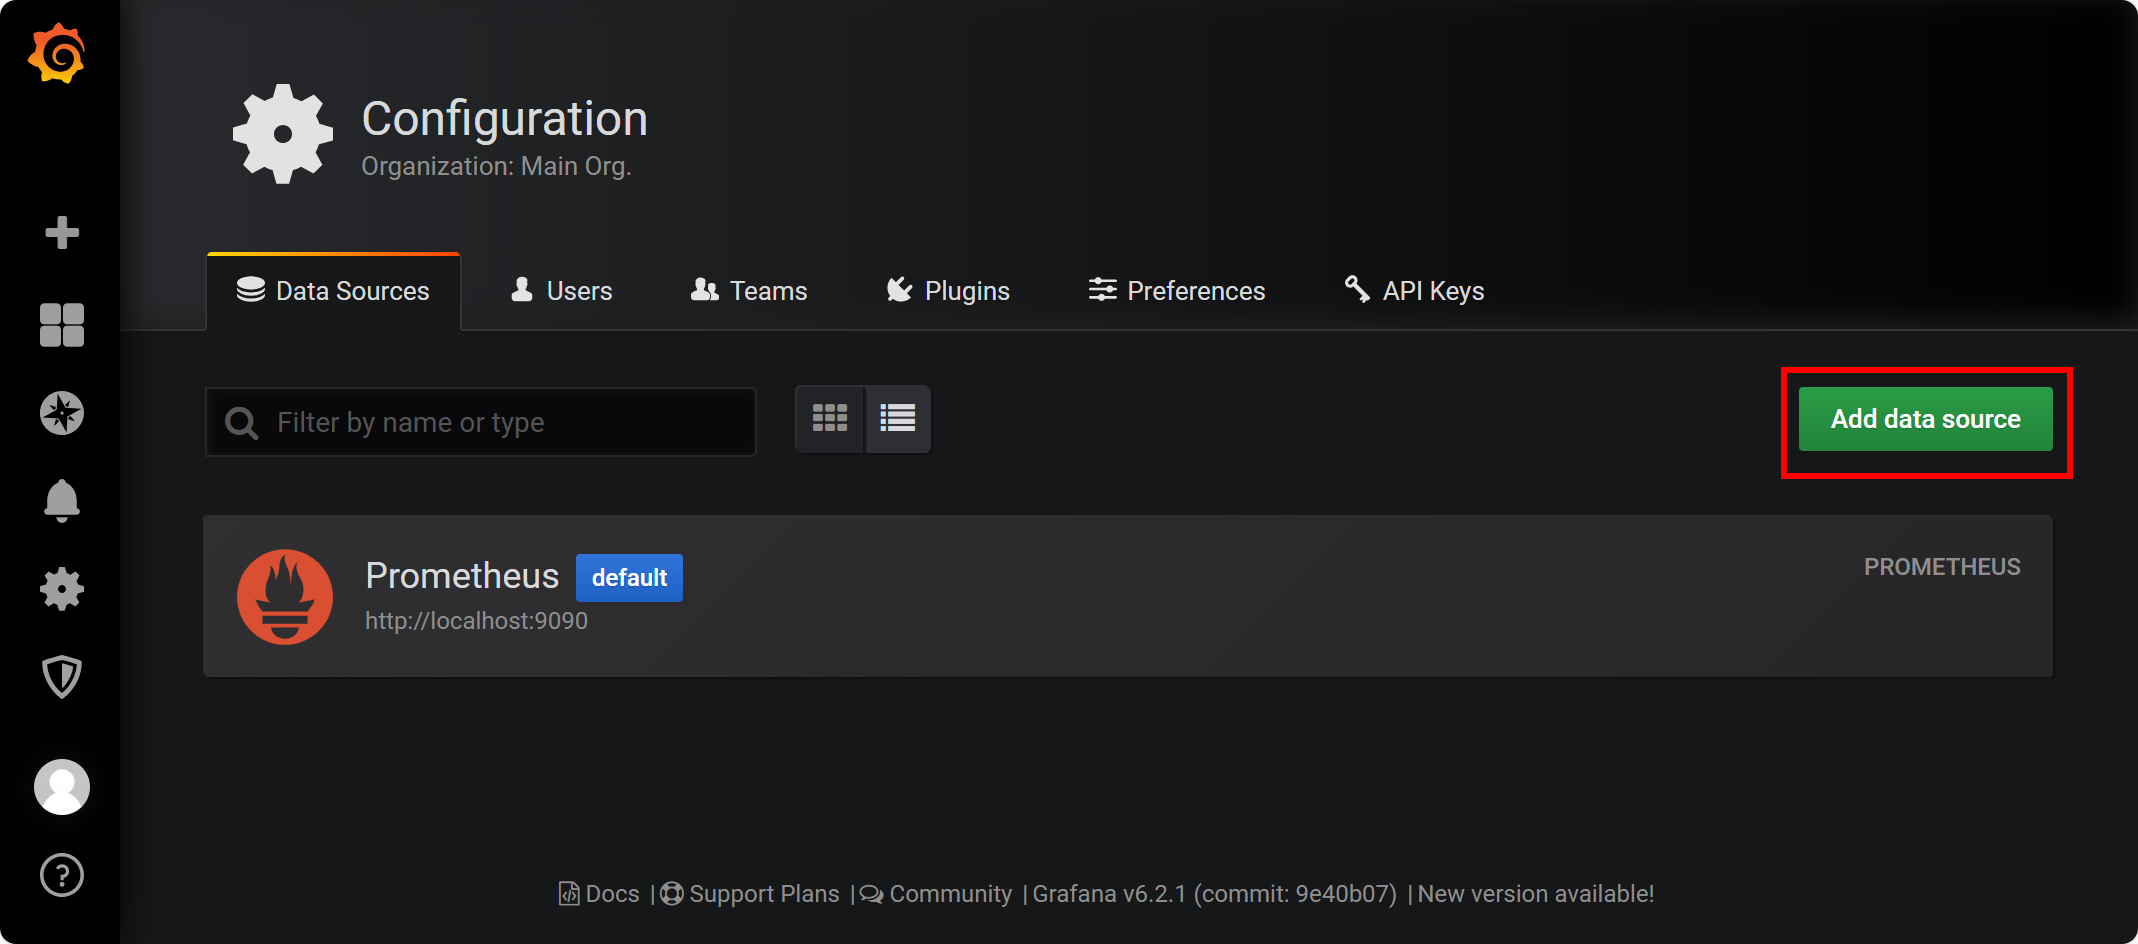
Task: Open the Teams tab
Action: coord(749,291)
